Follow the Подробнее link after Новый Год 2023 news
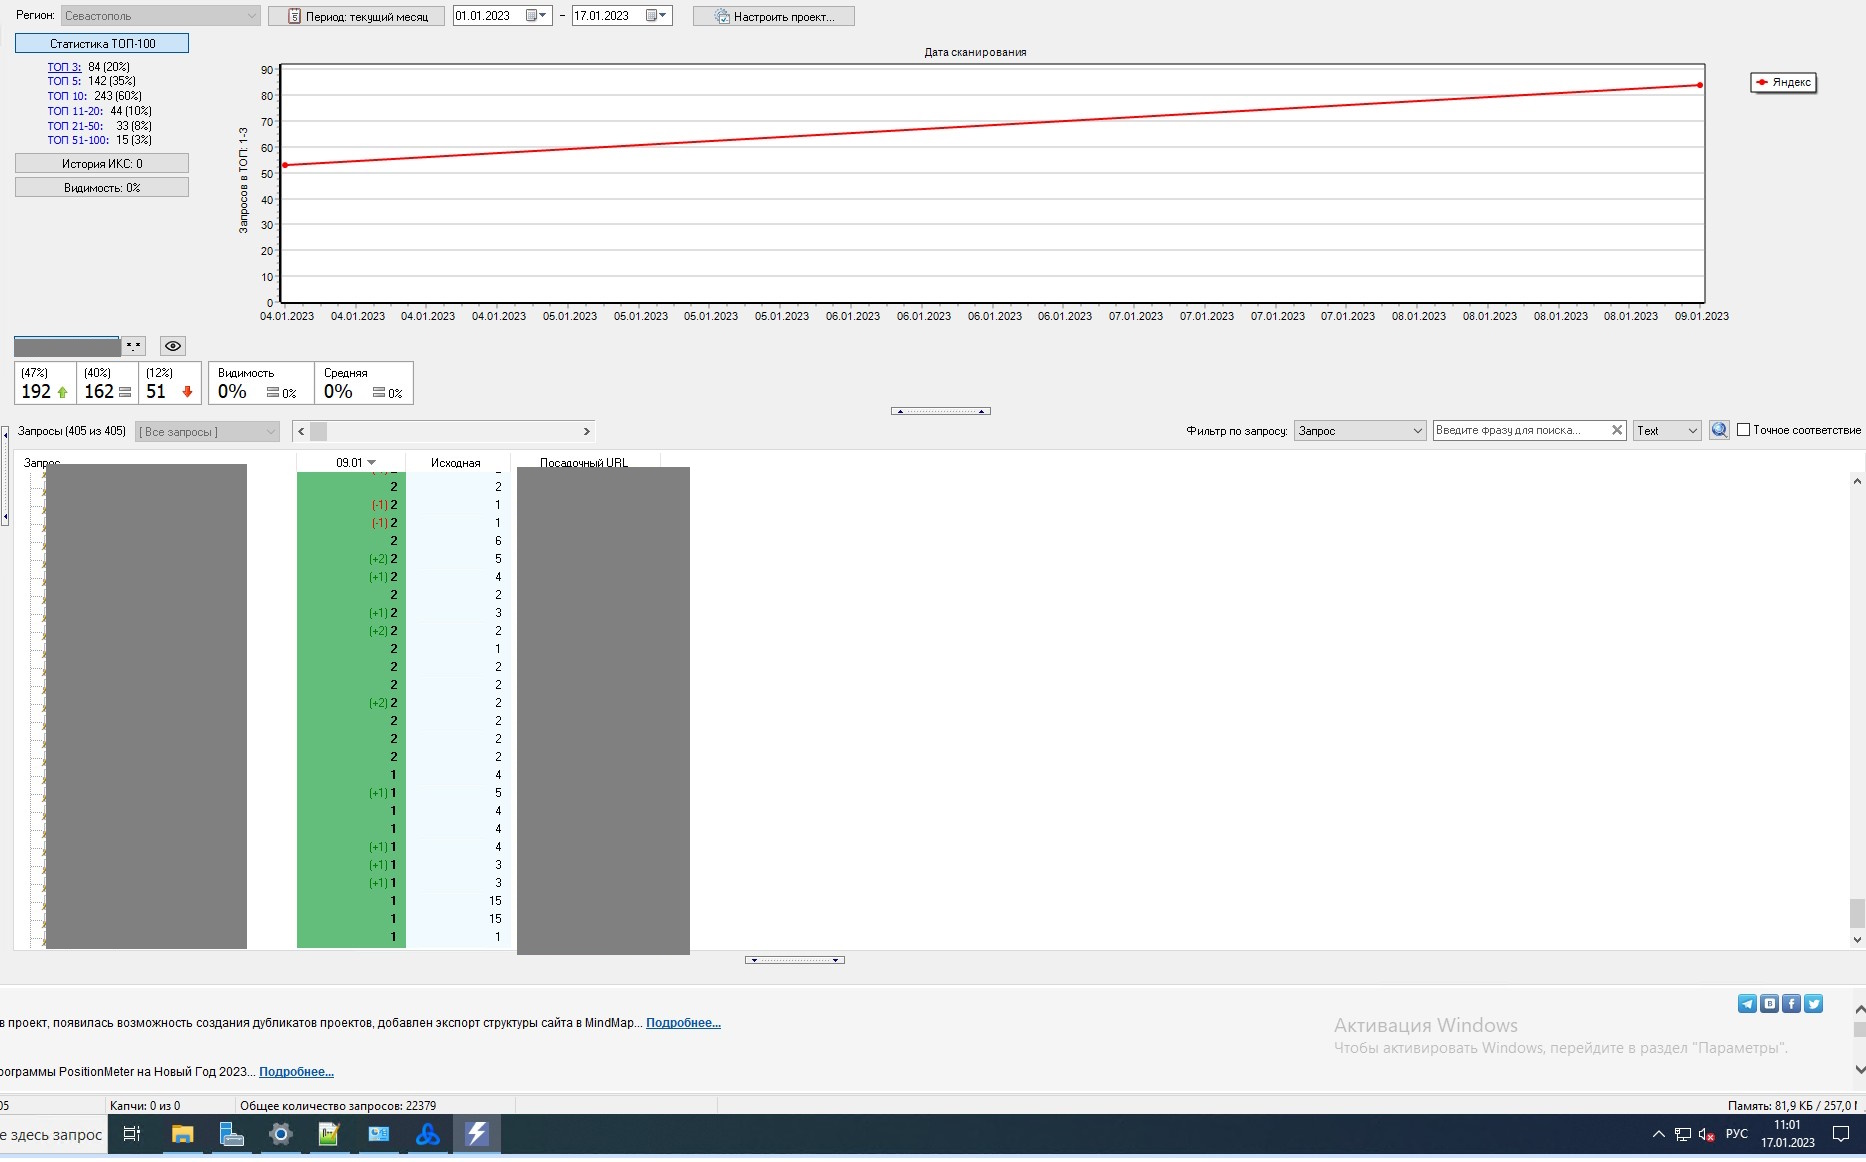The height and width of the screenshot is (1162, 1866). [296, 1072]
